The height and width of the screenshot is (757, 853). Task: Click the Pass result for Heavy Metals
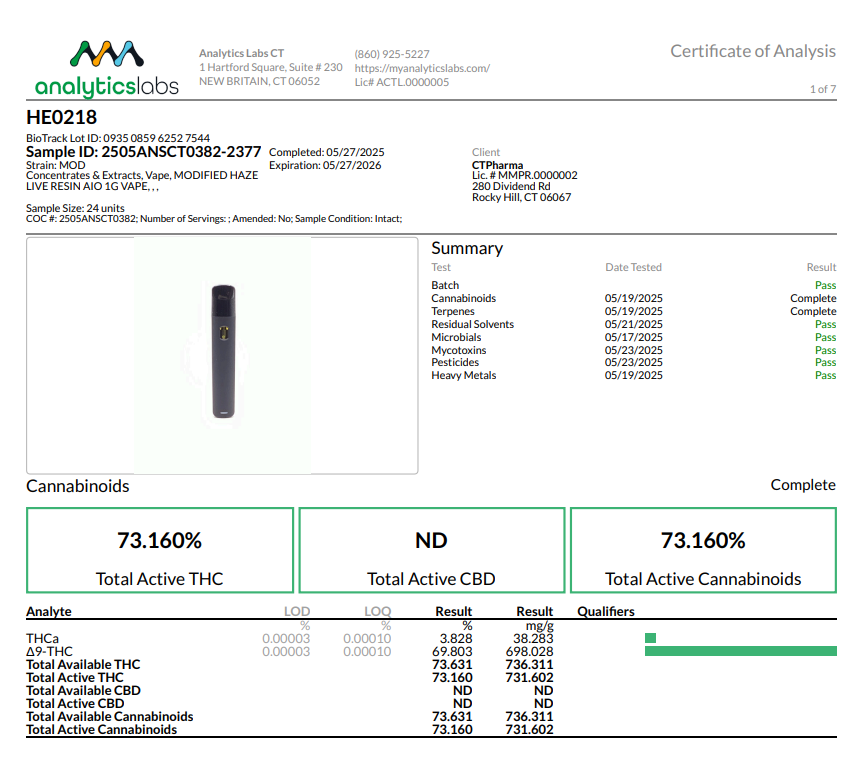coord(825,376)
